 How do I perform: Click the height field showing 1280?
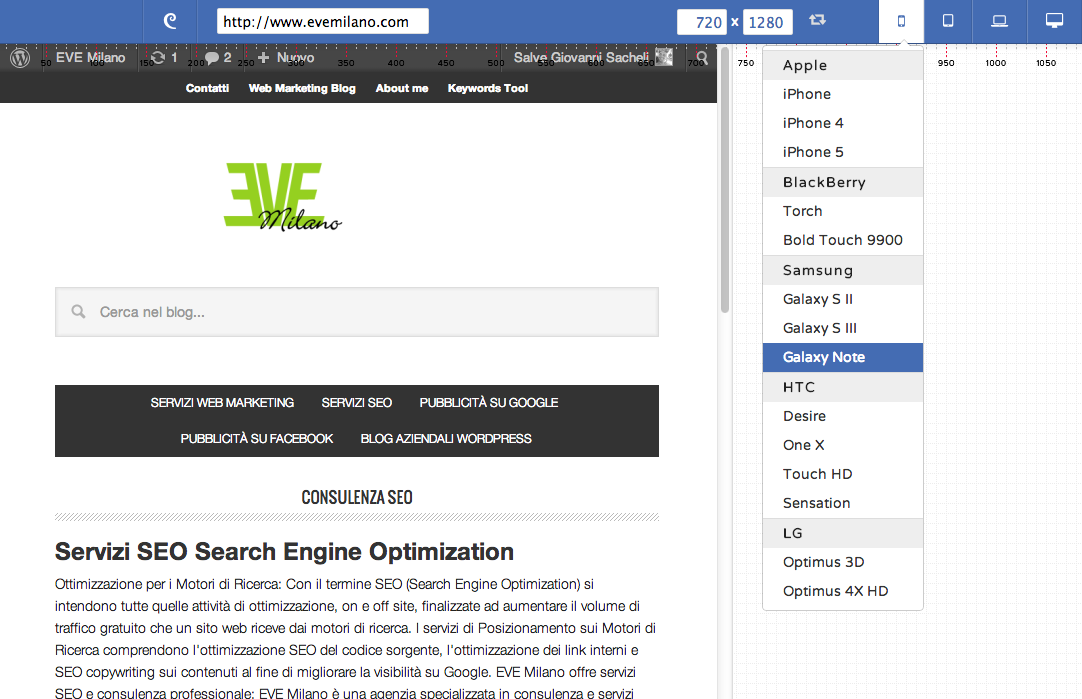767,22
